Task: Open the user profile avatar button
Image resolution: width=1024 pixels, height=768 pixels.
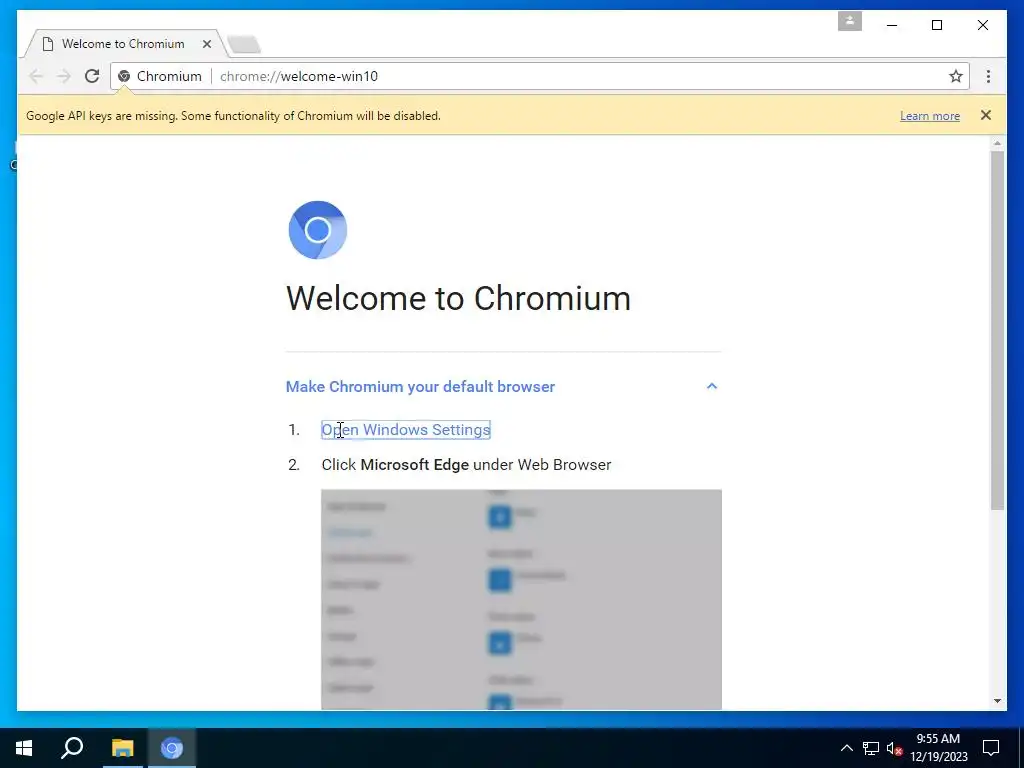Action: pyautogui.click(x=850, y=21)
